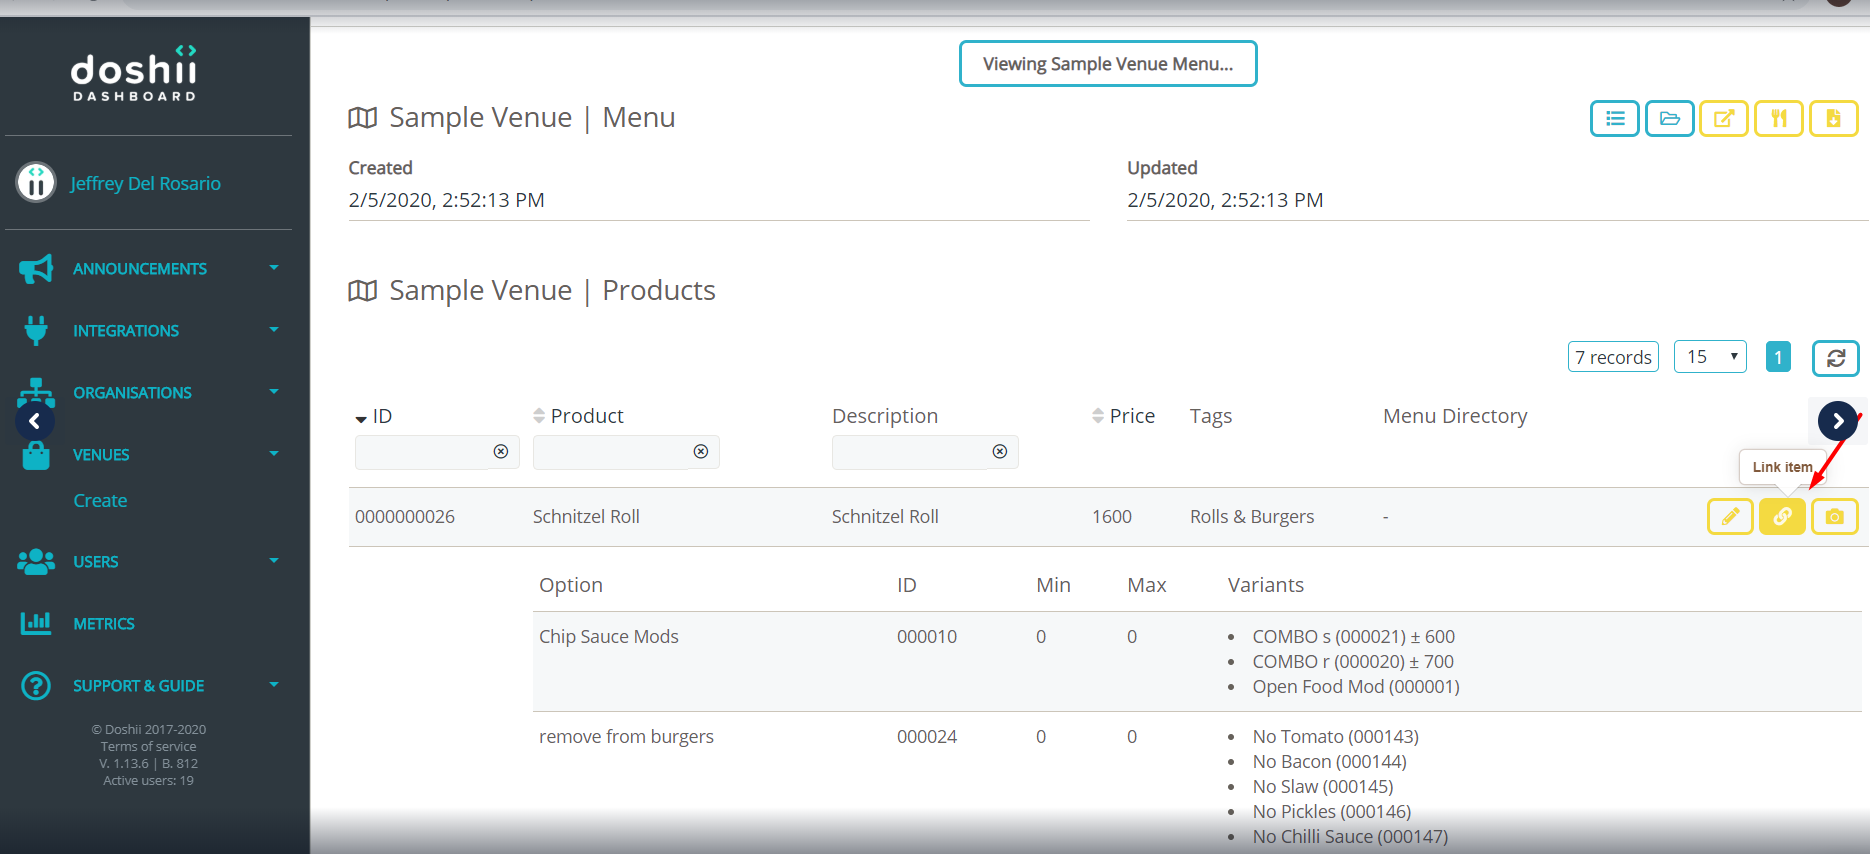Image resolution: width=1870 pixels, height=854 pixels.
Task: Click the open folder icon button
Action: click(1669, 119)
